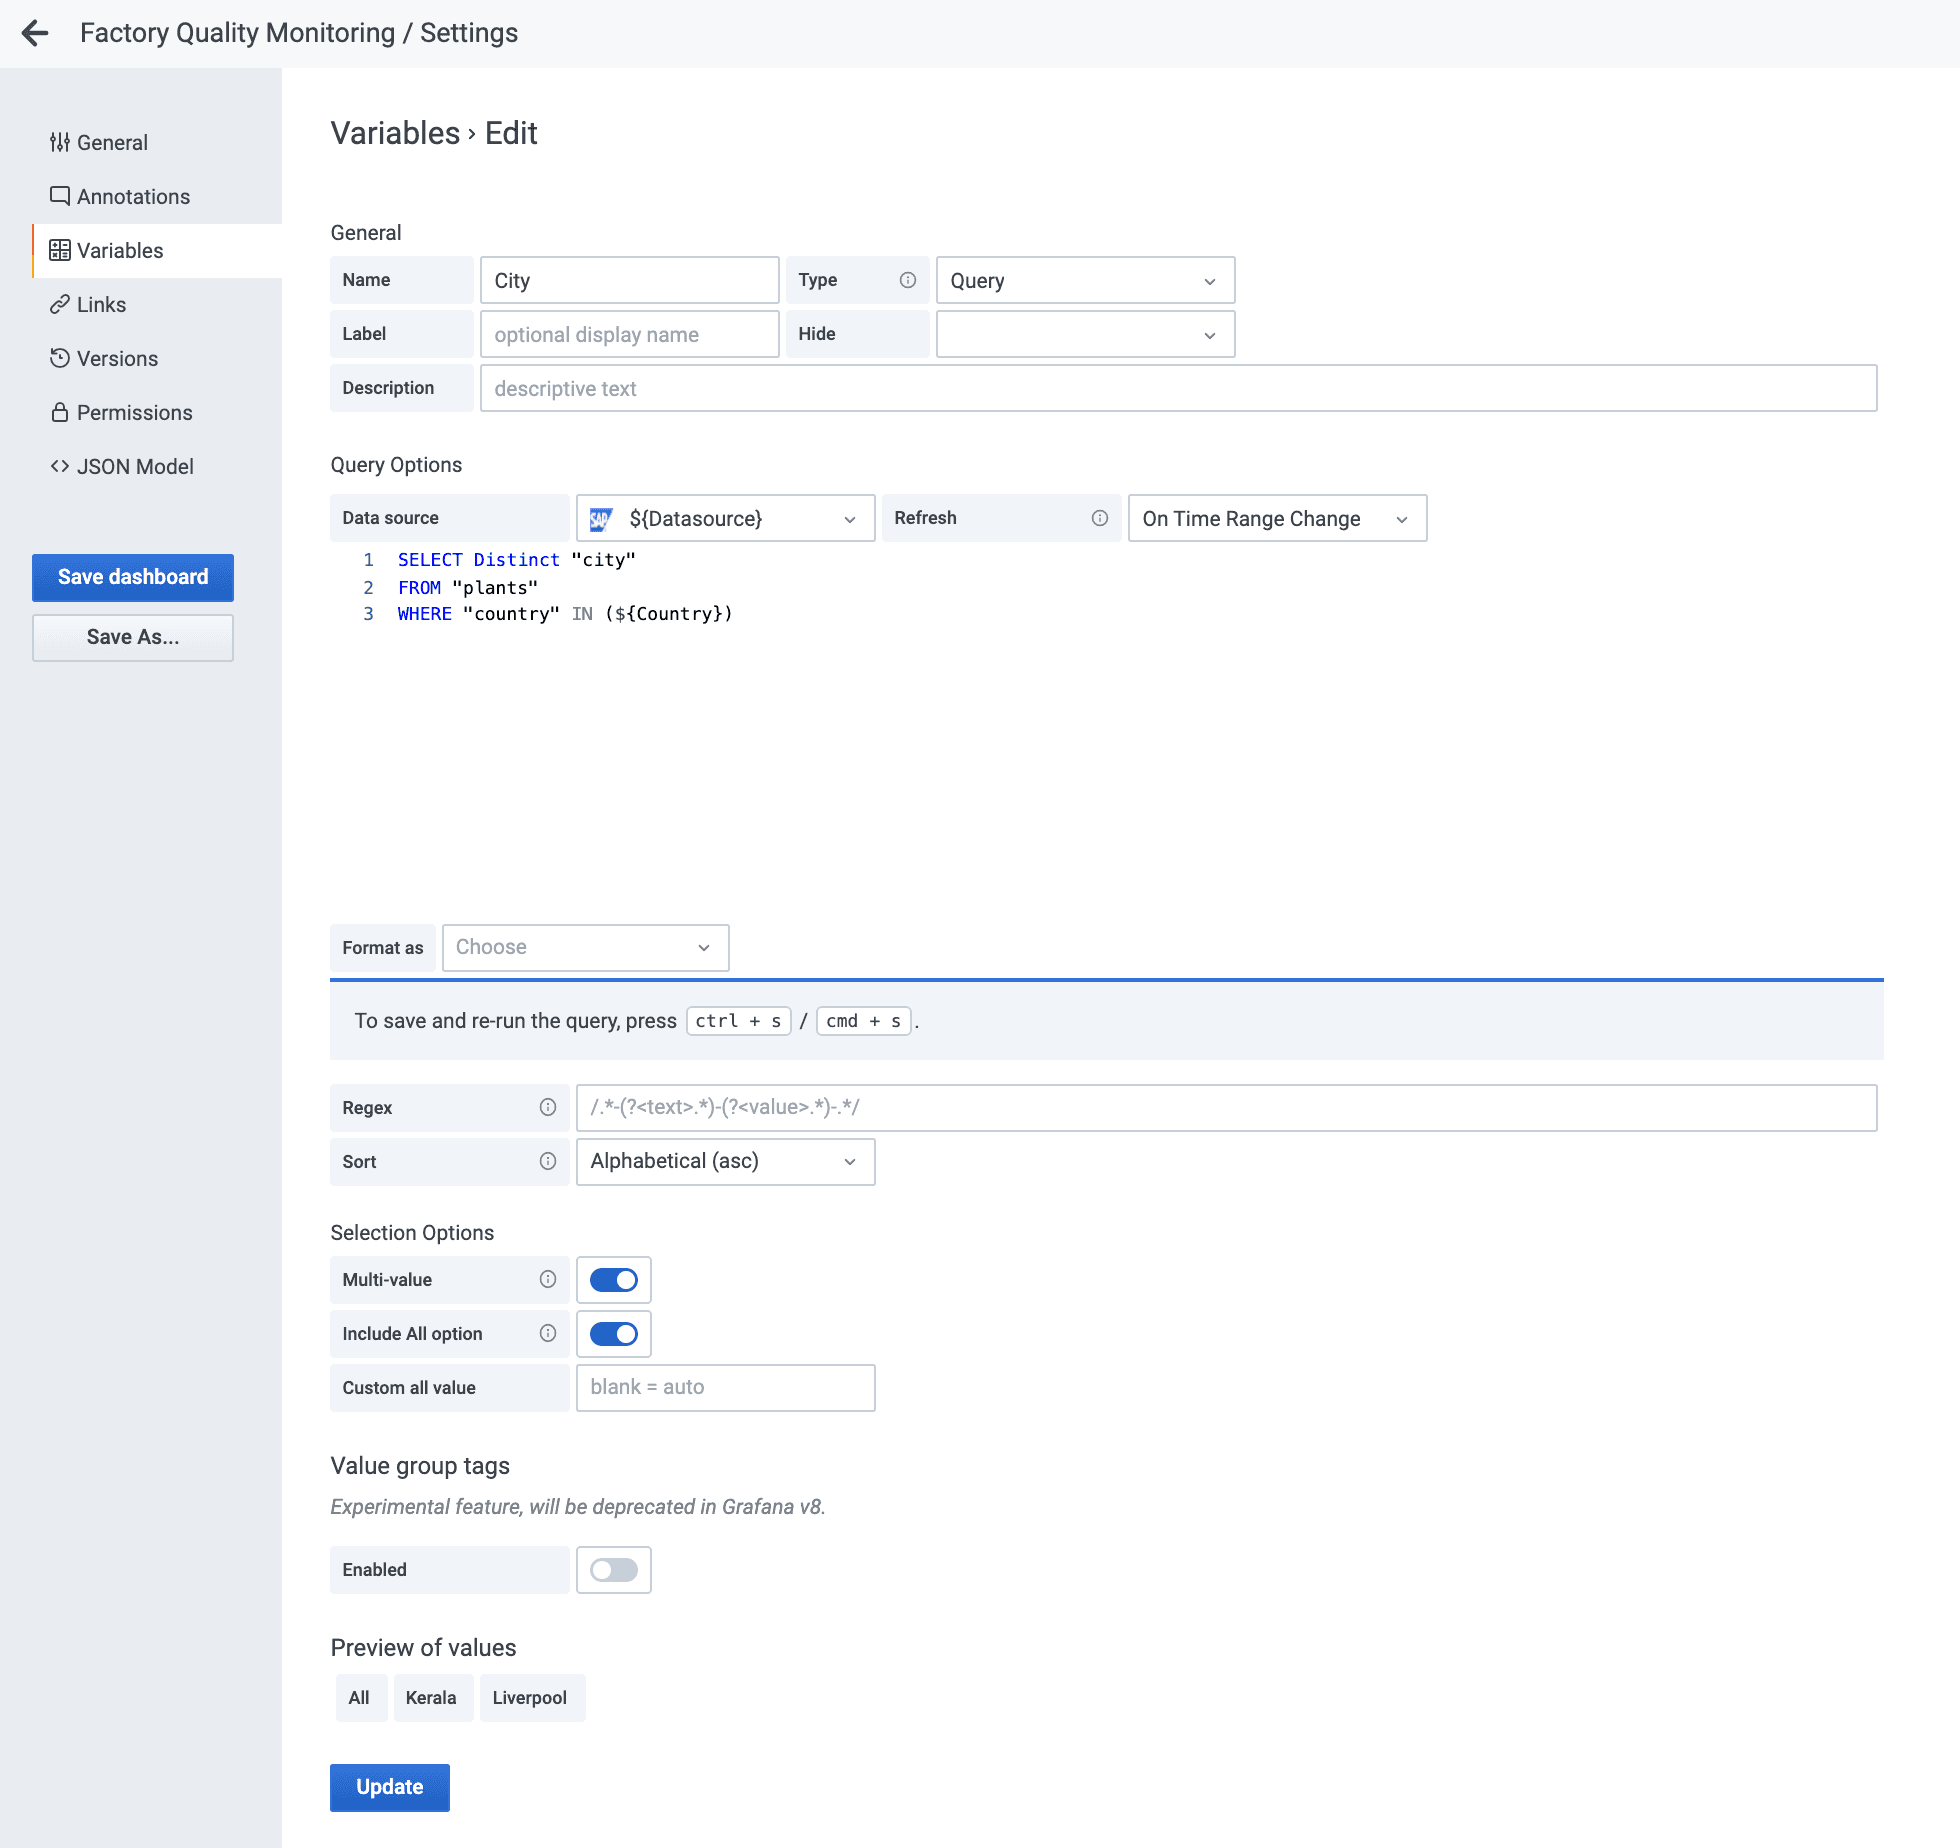Image resolution: width=1960 pixels, height=1848 pixels.
Task: Click the Regex info icon
Action: tap(547, 1107)
